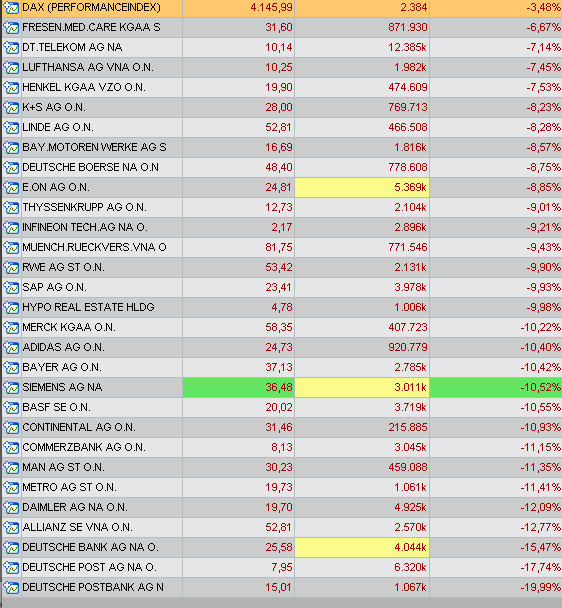Click the DAIMLER AG NA O.N. chart icon

[x=12, y=508]
